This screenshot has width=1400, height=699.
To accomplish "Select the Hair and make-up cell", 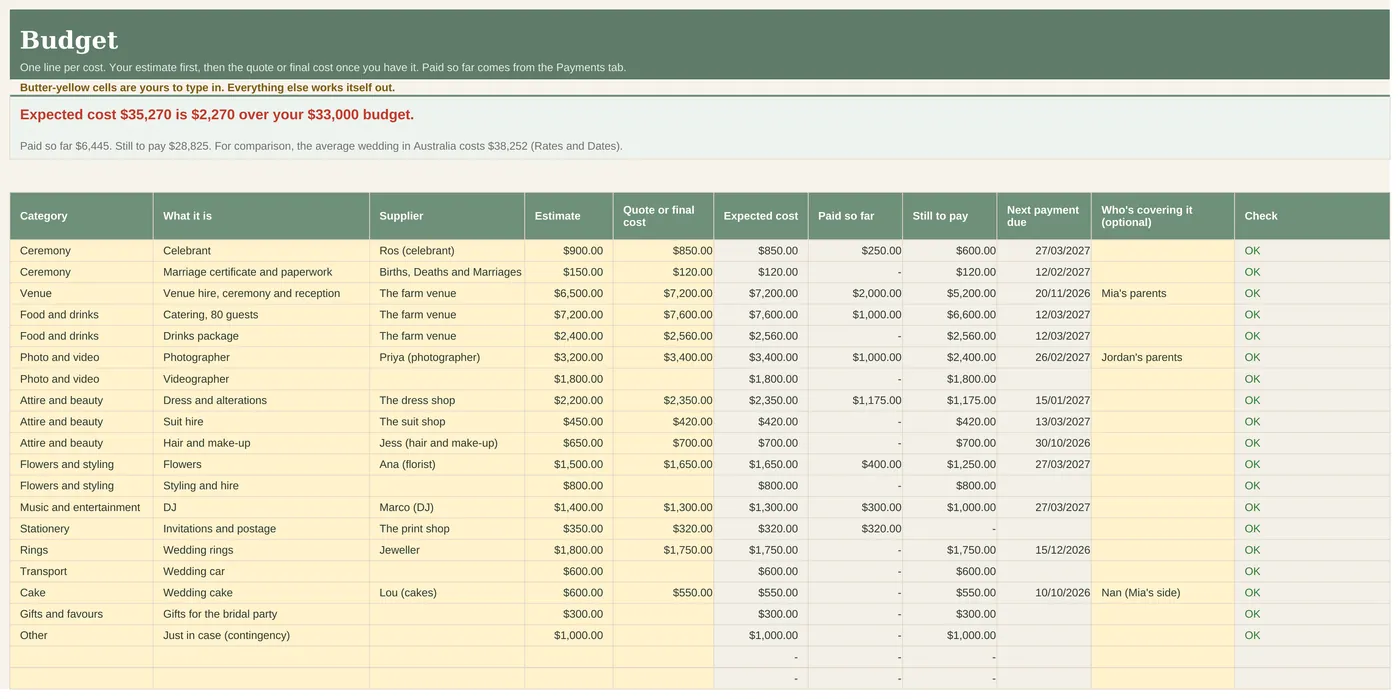I will [x=261, y=443].
